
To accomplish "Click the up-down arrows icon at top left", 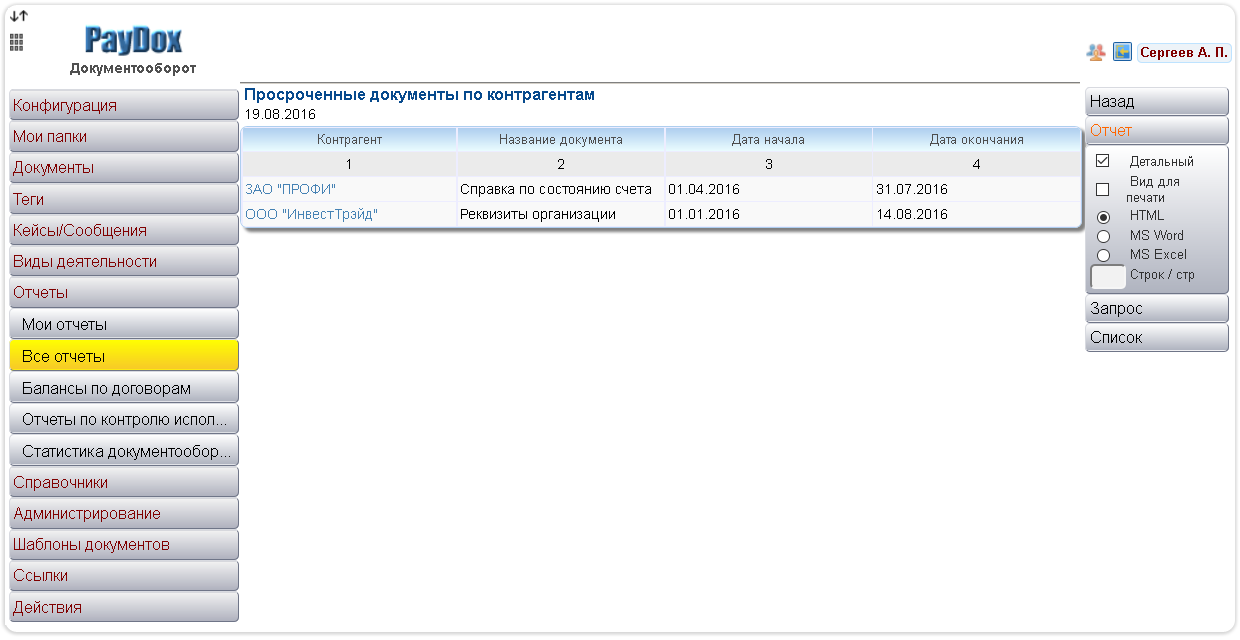I will tap(19, 16).
